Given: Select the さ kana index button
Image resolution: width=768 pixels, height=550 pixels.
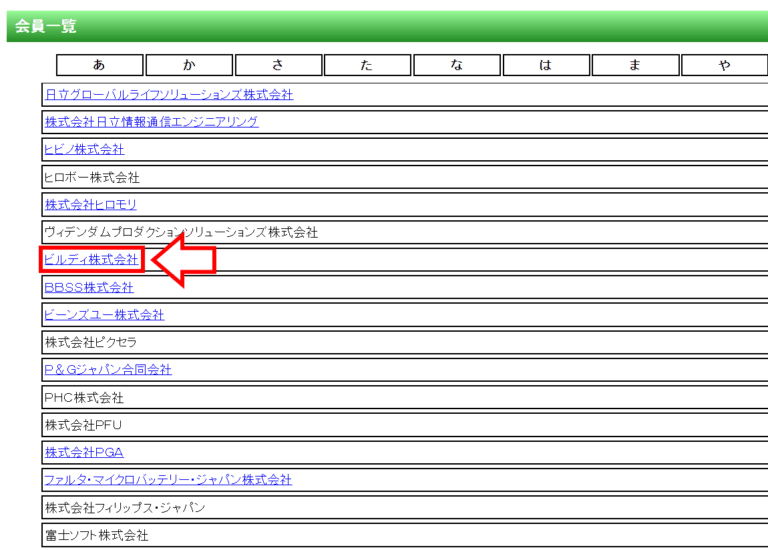Looking at the screenshot, I should point(278,65).
